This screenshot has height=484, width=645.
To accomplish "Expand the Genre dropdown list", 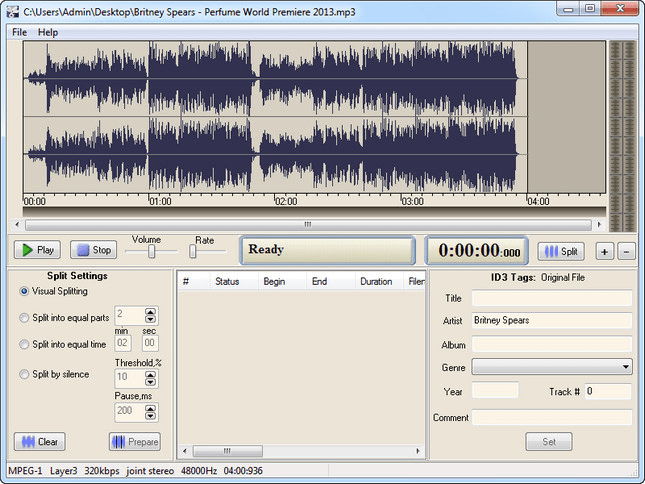I will coord(625,367).
